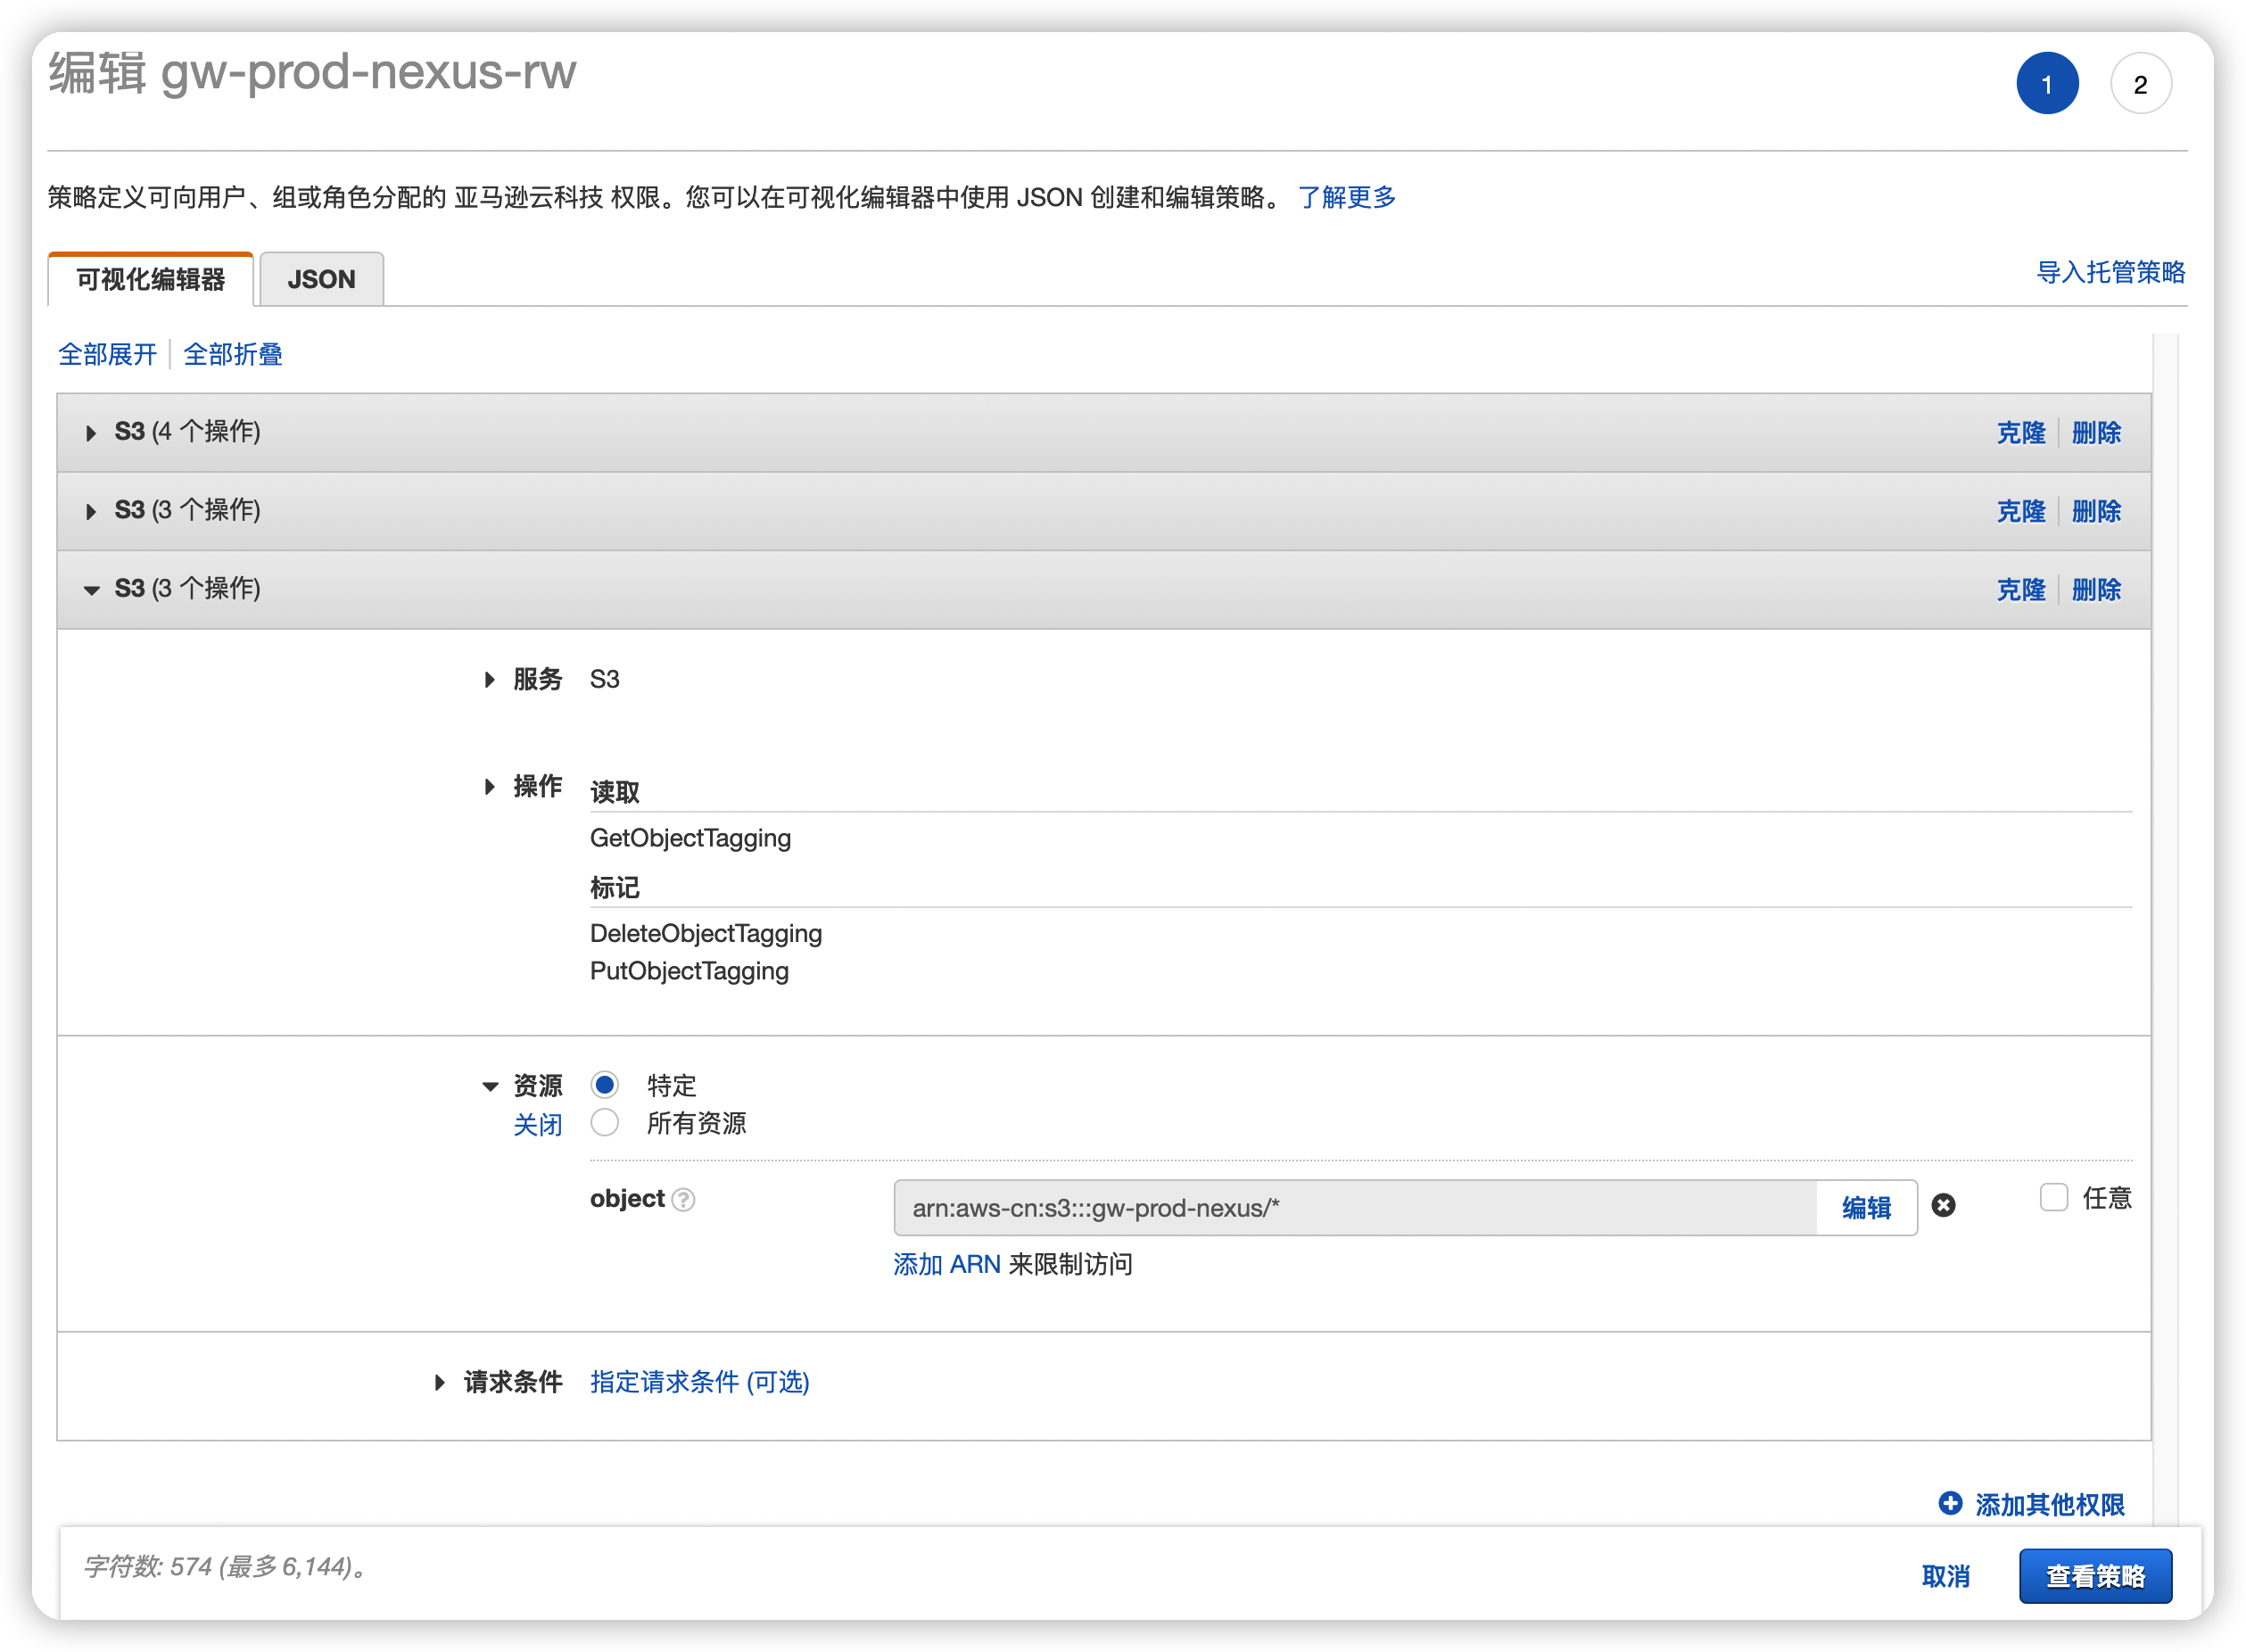Expand the 服务 section arrow
The image size is (2246, 1652).
pos(489,680)
